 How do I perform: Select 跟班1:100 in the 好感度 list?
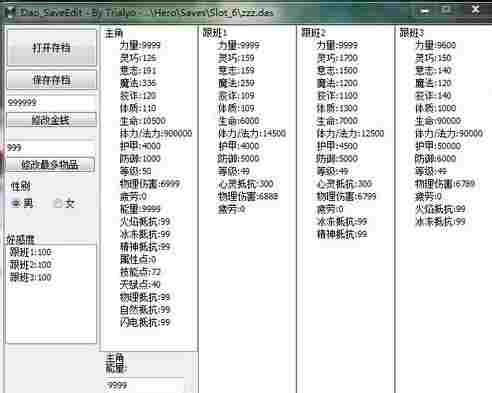coord(30,252)
